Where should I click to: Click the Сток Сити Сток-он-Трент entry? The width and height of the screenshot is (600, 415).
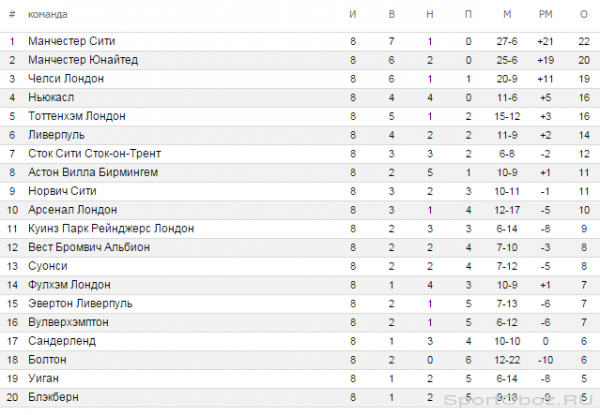(x=95, y=153)
